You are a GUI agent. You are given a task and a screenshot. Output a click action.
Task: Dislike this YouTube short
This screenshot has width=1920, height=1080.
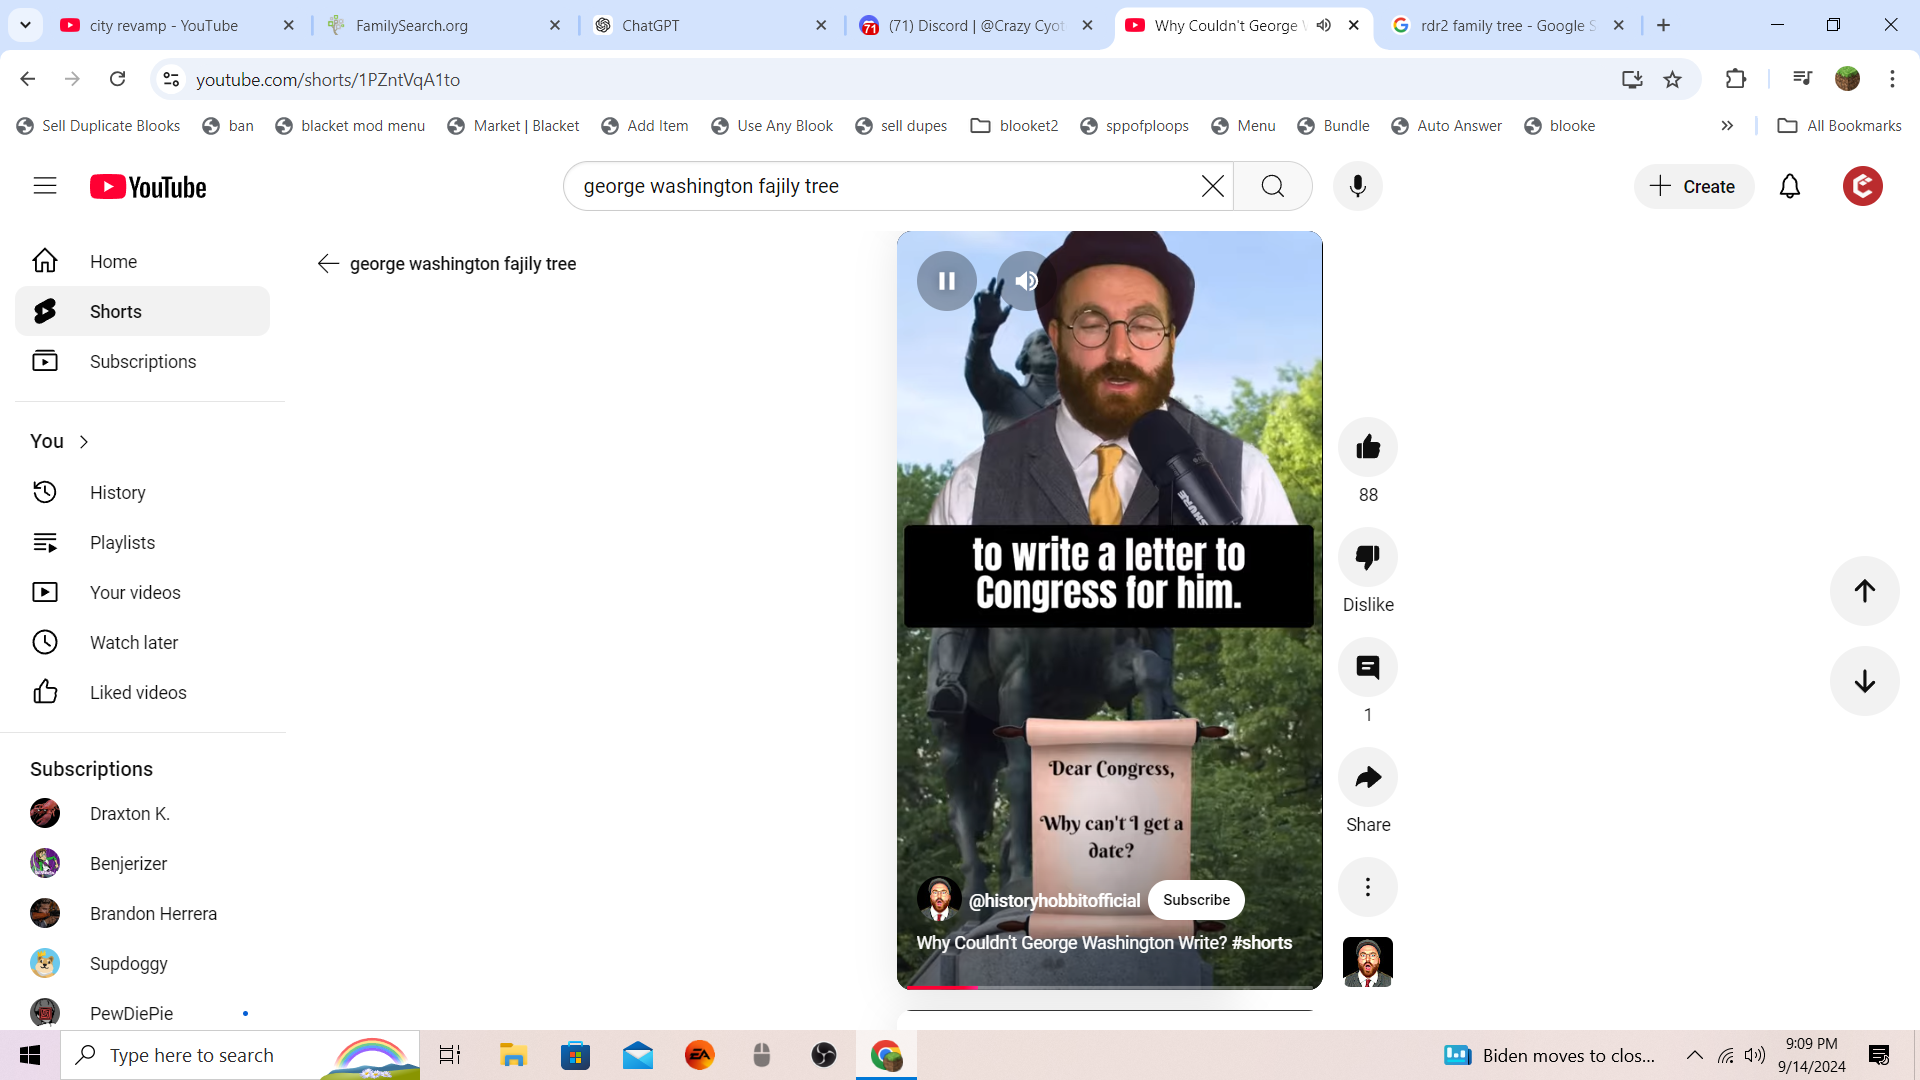[1368, 557]
